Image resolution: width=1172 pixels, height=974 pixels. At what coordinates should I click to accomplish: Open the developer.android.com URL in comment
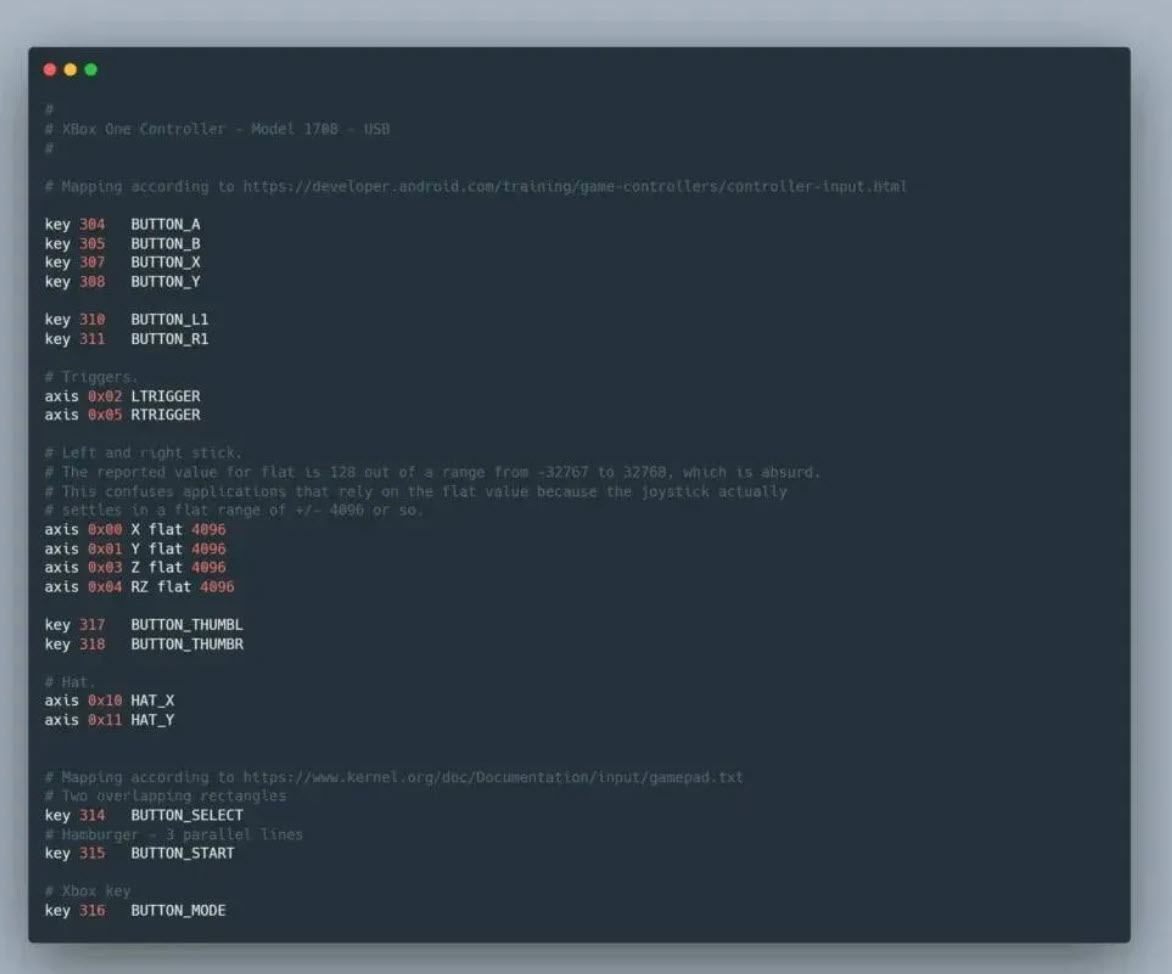coord(574,187)
